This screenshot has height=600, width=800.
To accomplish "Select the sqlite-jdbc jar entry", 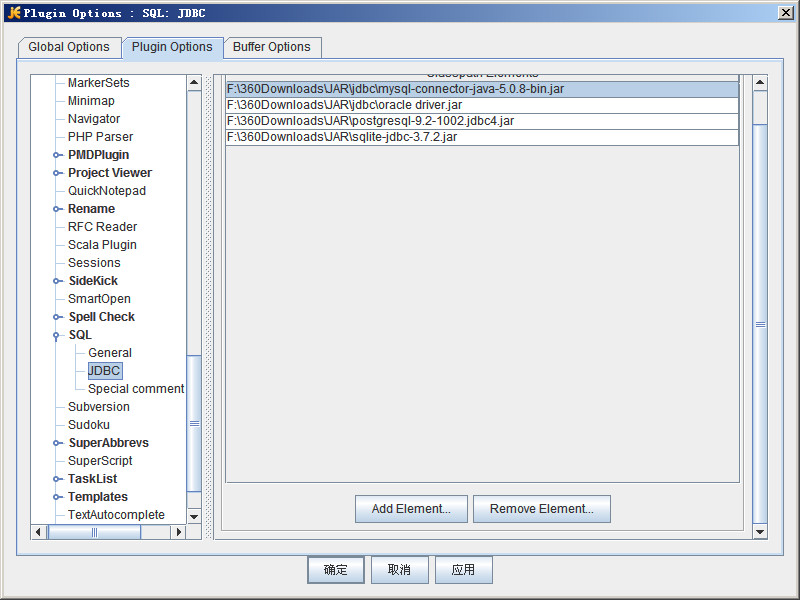I will (342, 137).
